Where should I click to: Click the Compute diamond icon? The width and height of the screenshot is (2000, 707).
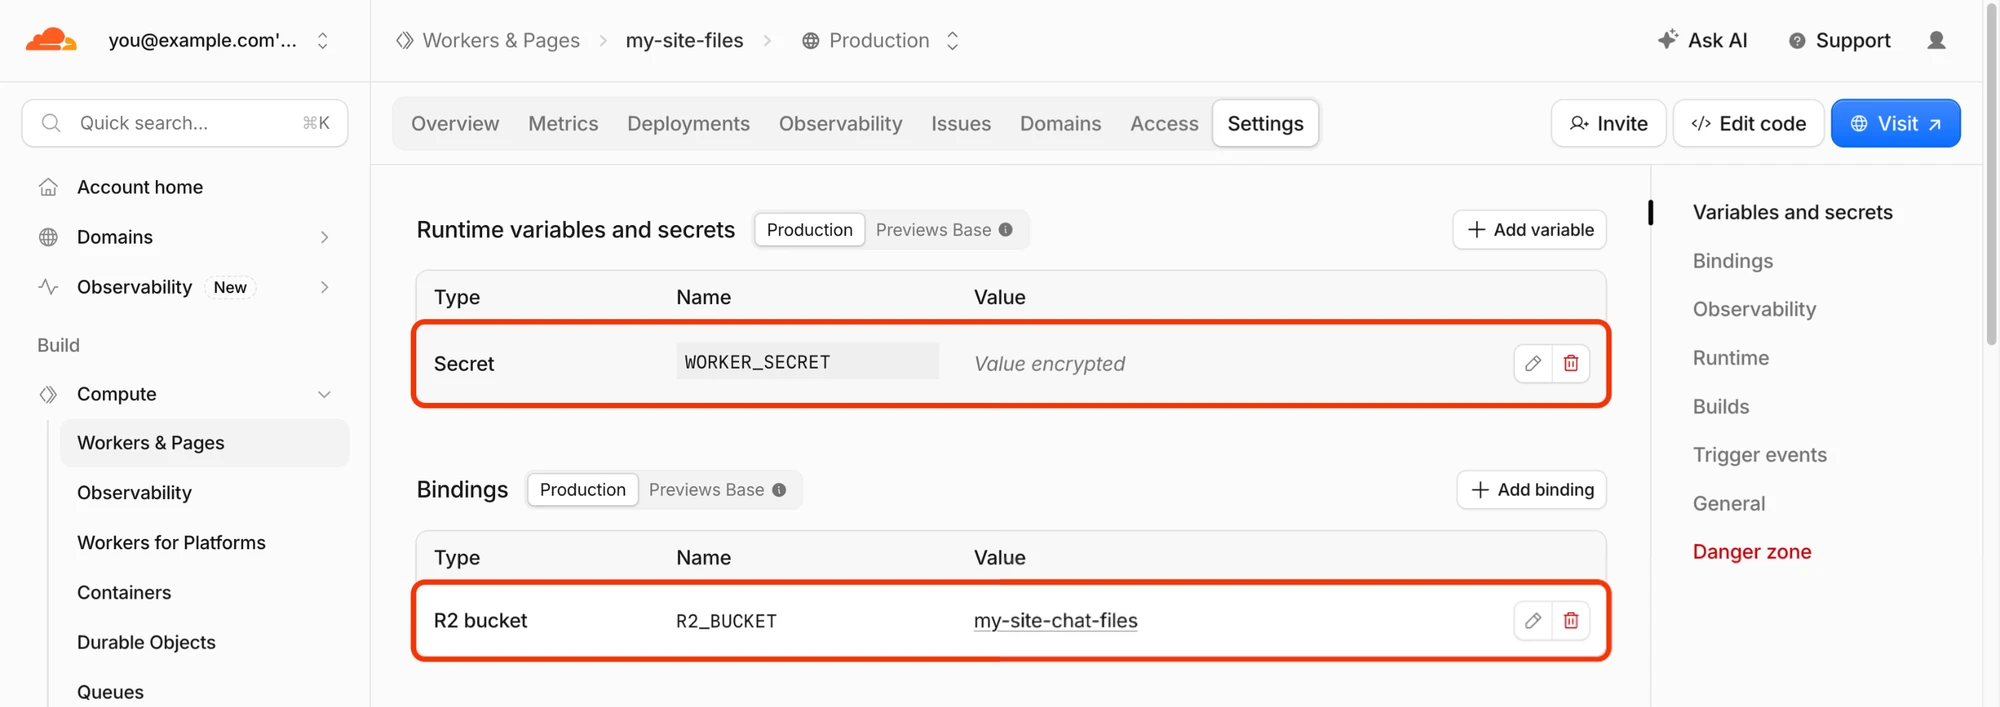coord(48,394)
